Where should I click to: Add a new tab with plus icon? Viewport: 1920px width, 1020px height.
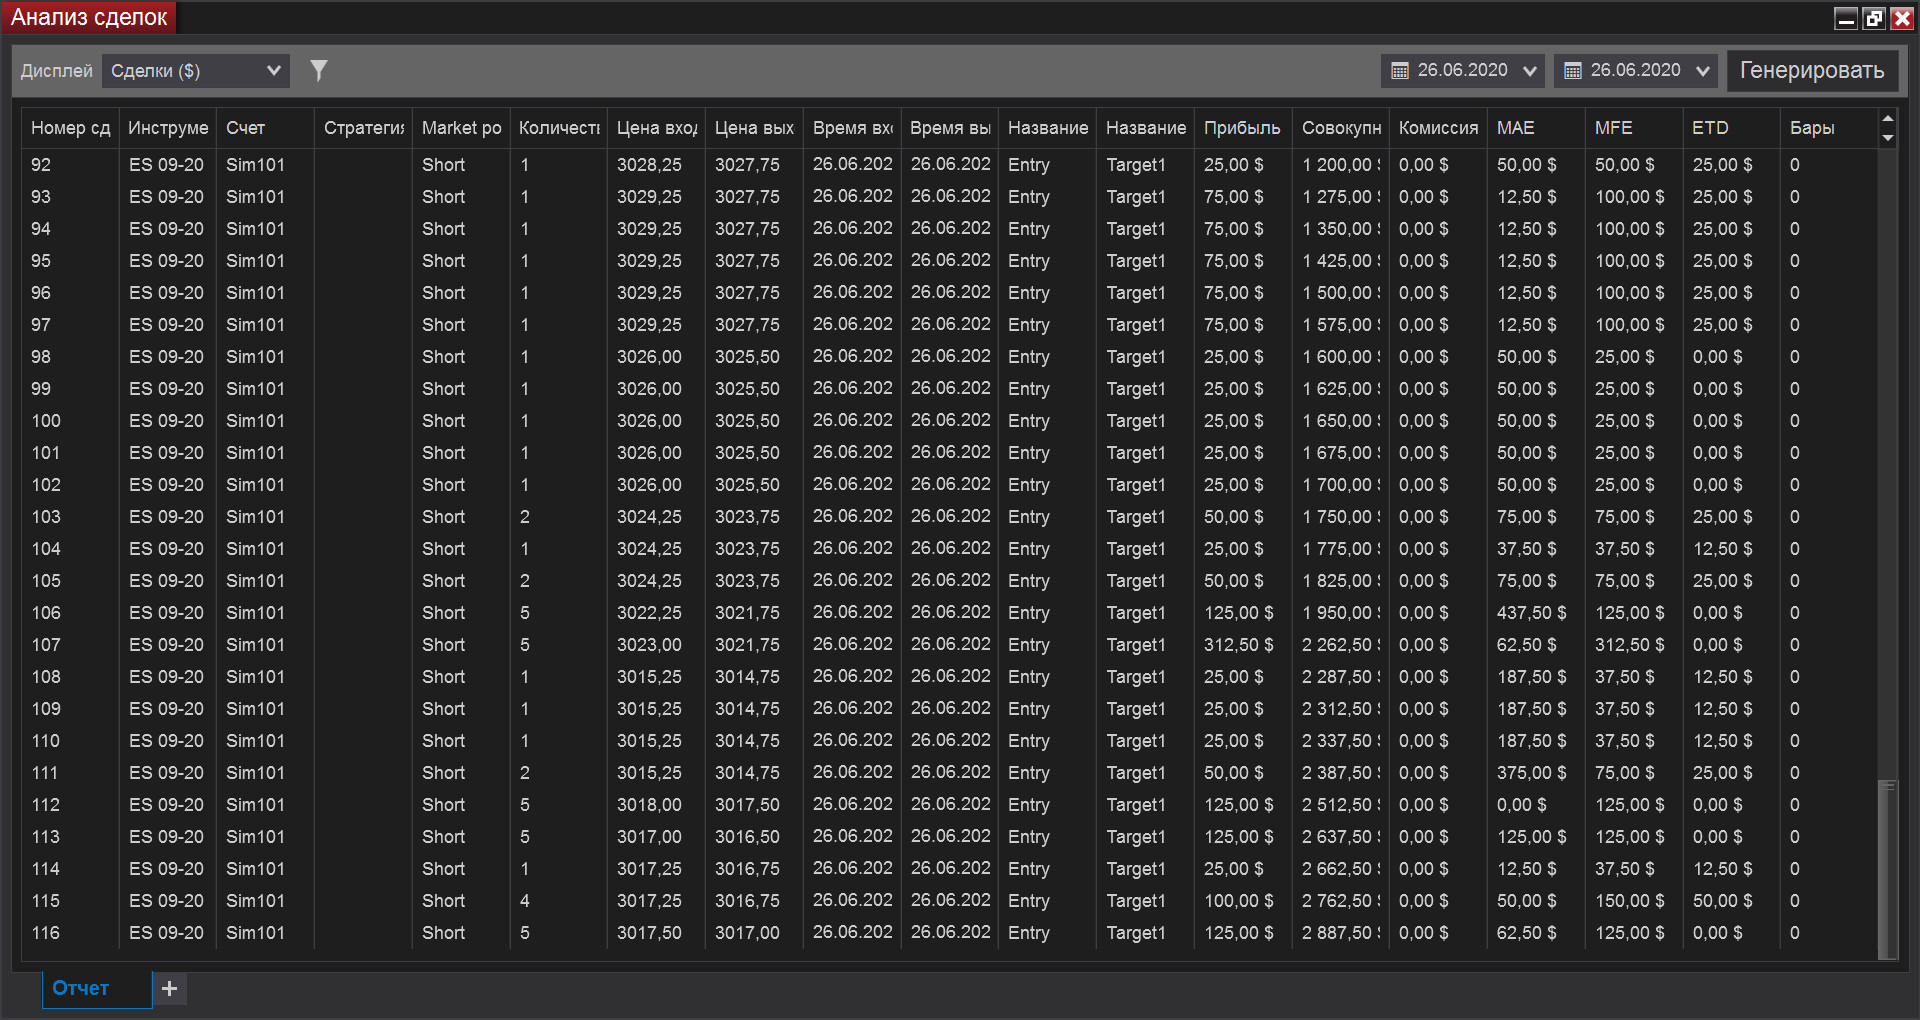(170, 988)
